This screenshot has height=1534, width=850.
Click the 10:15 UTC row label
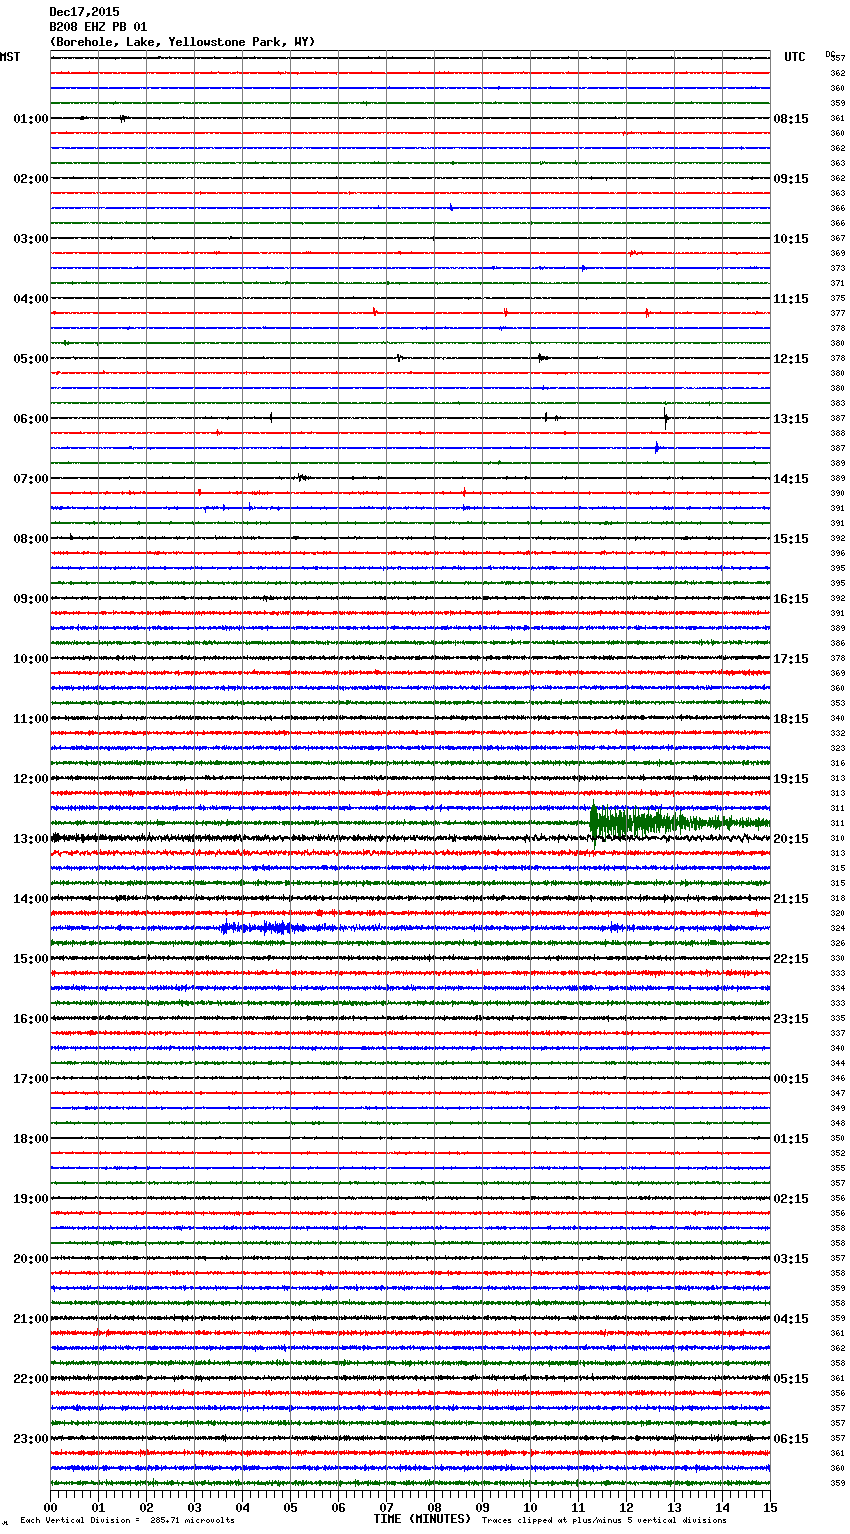[x=791, y=239]
